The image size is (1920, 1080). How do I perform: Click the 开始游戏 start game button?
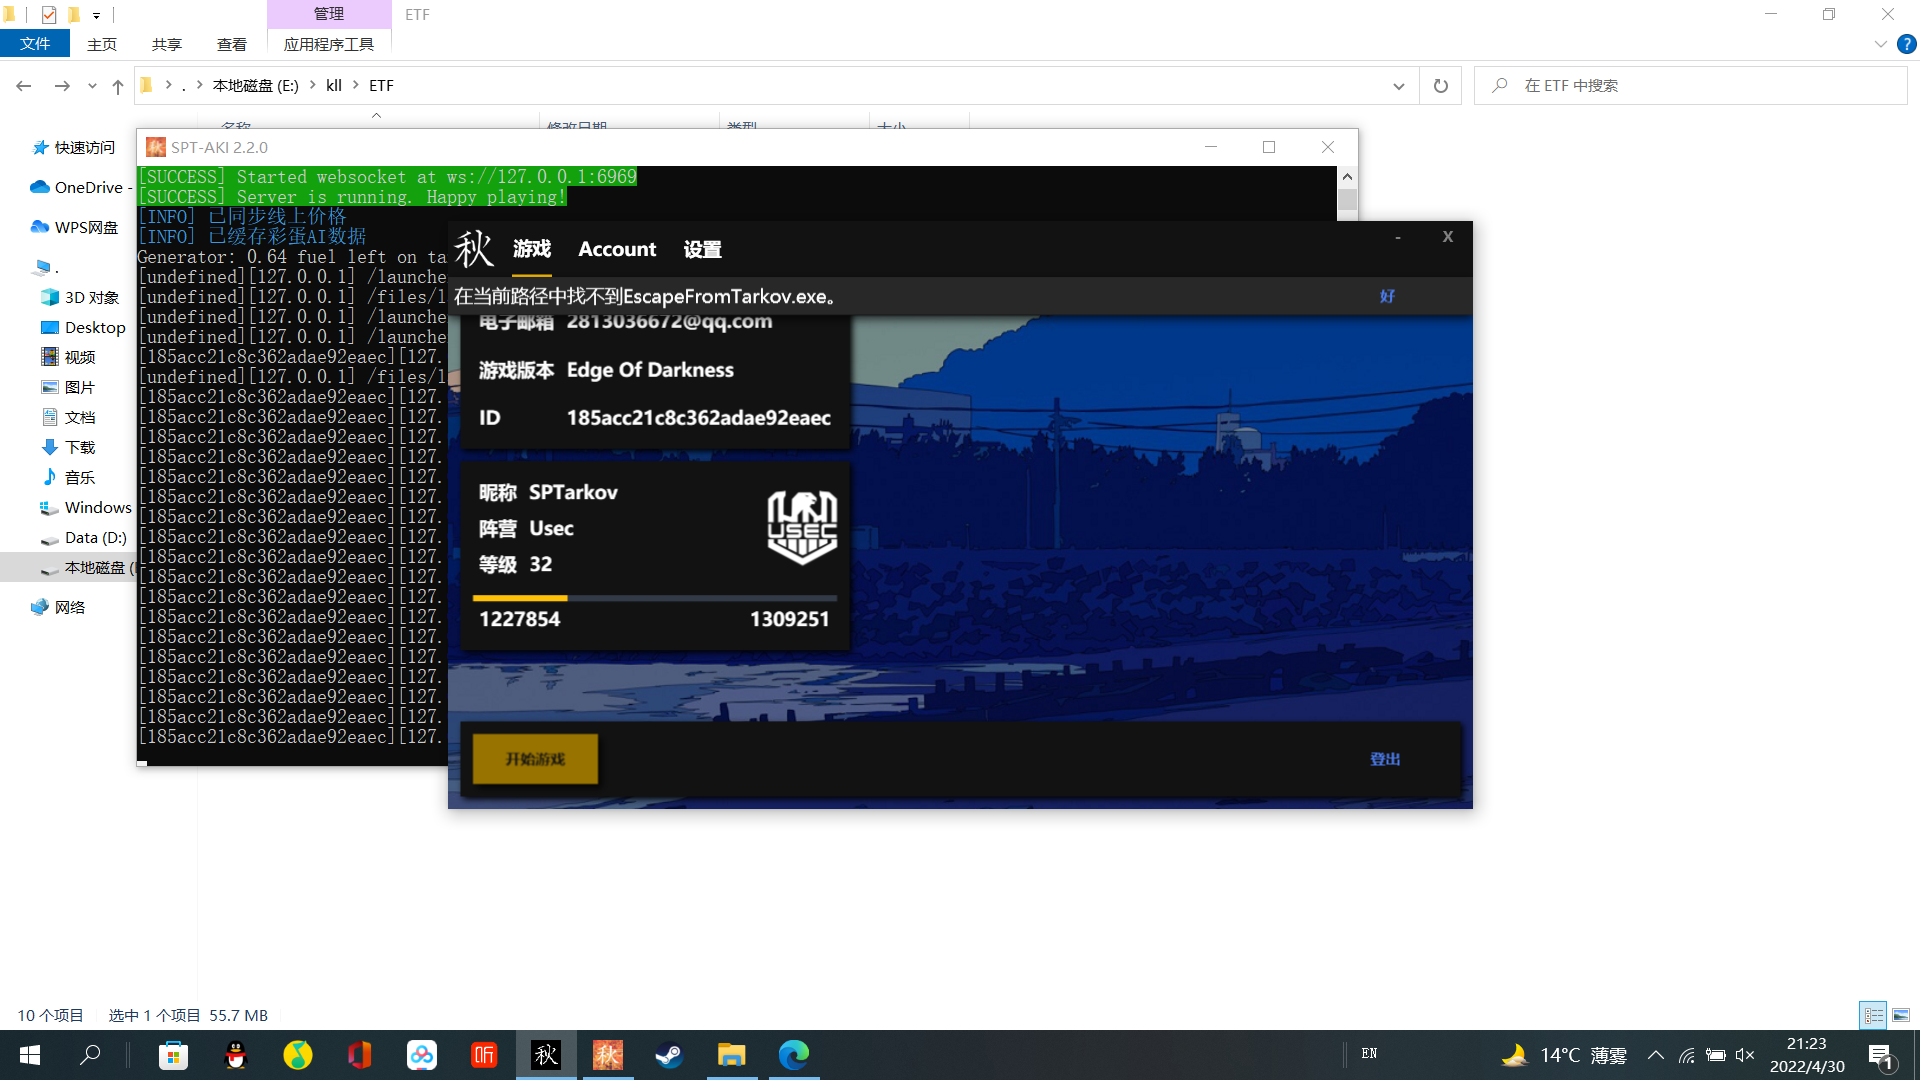tap(535, 759)
